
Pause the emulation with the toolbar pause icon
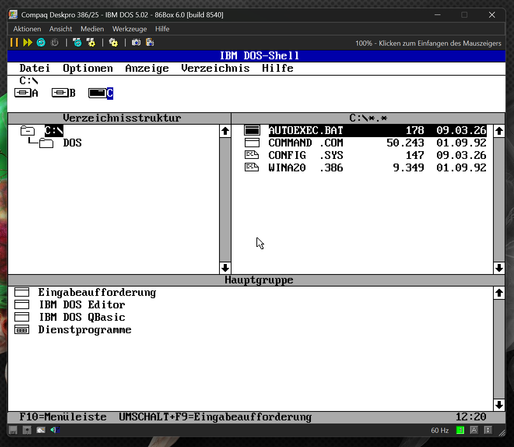[x=14, y=43]
